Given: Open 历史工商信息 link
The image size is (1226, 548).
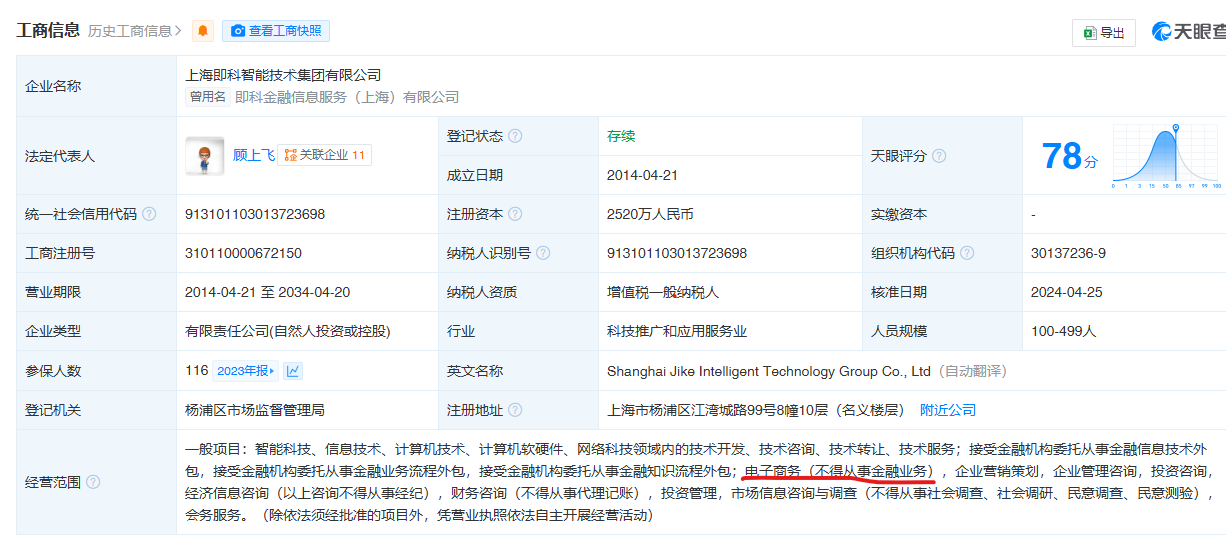Looking at the screenshot, I should pos(135,31).
